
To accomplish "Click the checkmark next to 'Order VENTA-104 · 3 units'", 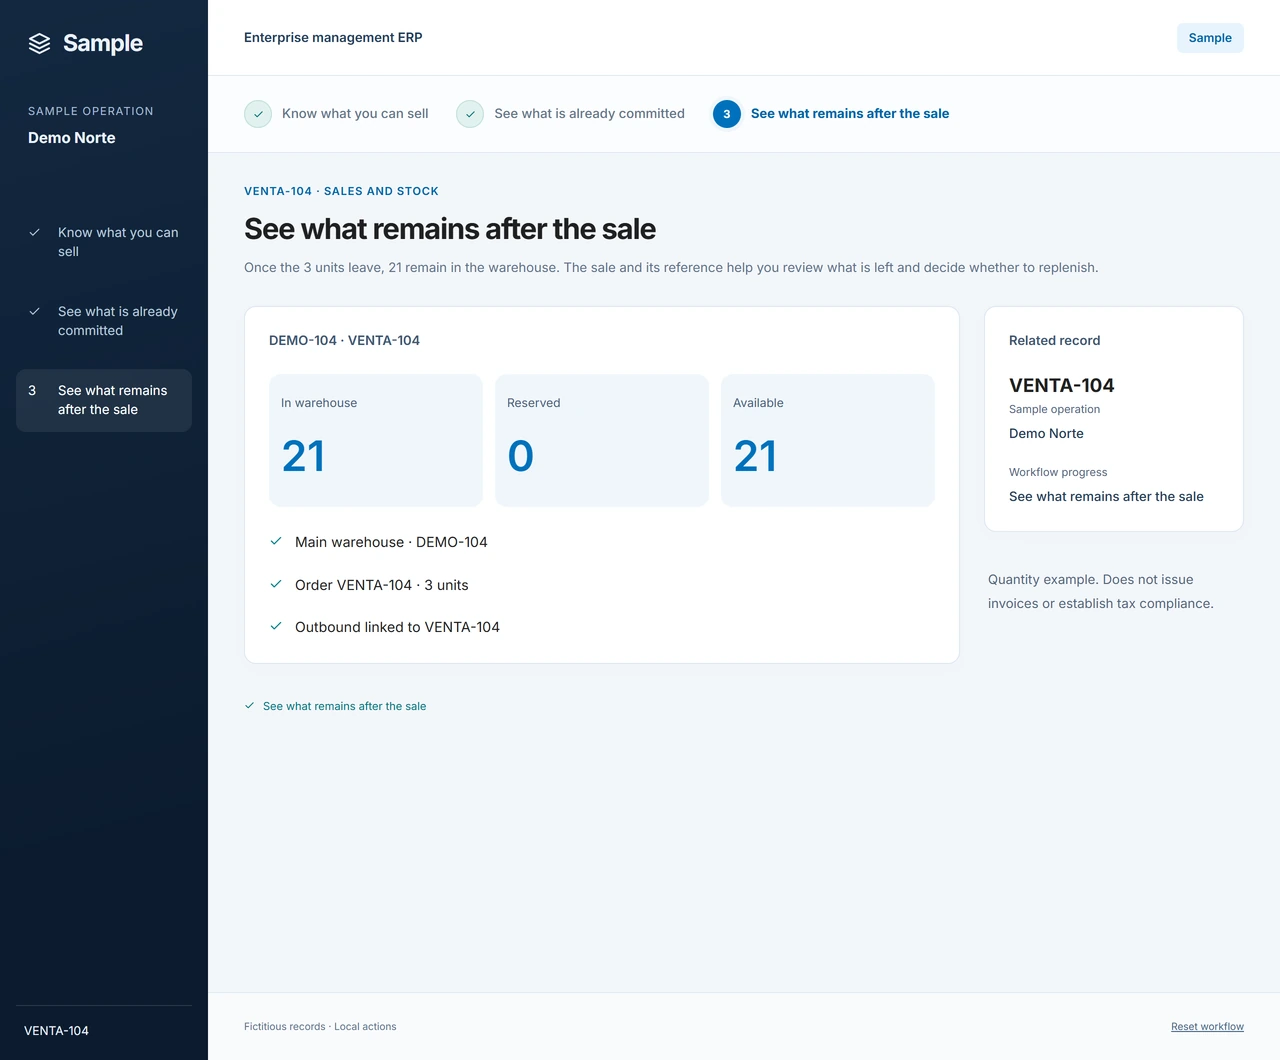I will pos(276,584).
